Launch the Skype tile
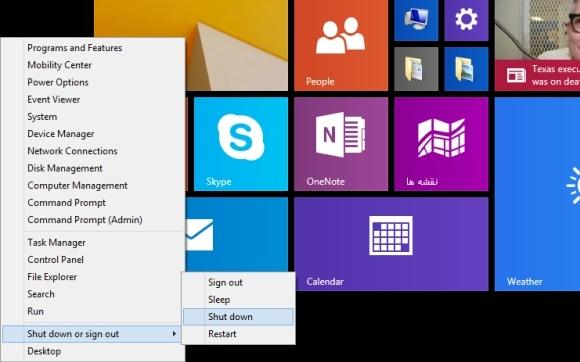 [241, 144]
